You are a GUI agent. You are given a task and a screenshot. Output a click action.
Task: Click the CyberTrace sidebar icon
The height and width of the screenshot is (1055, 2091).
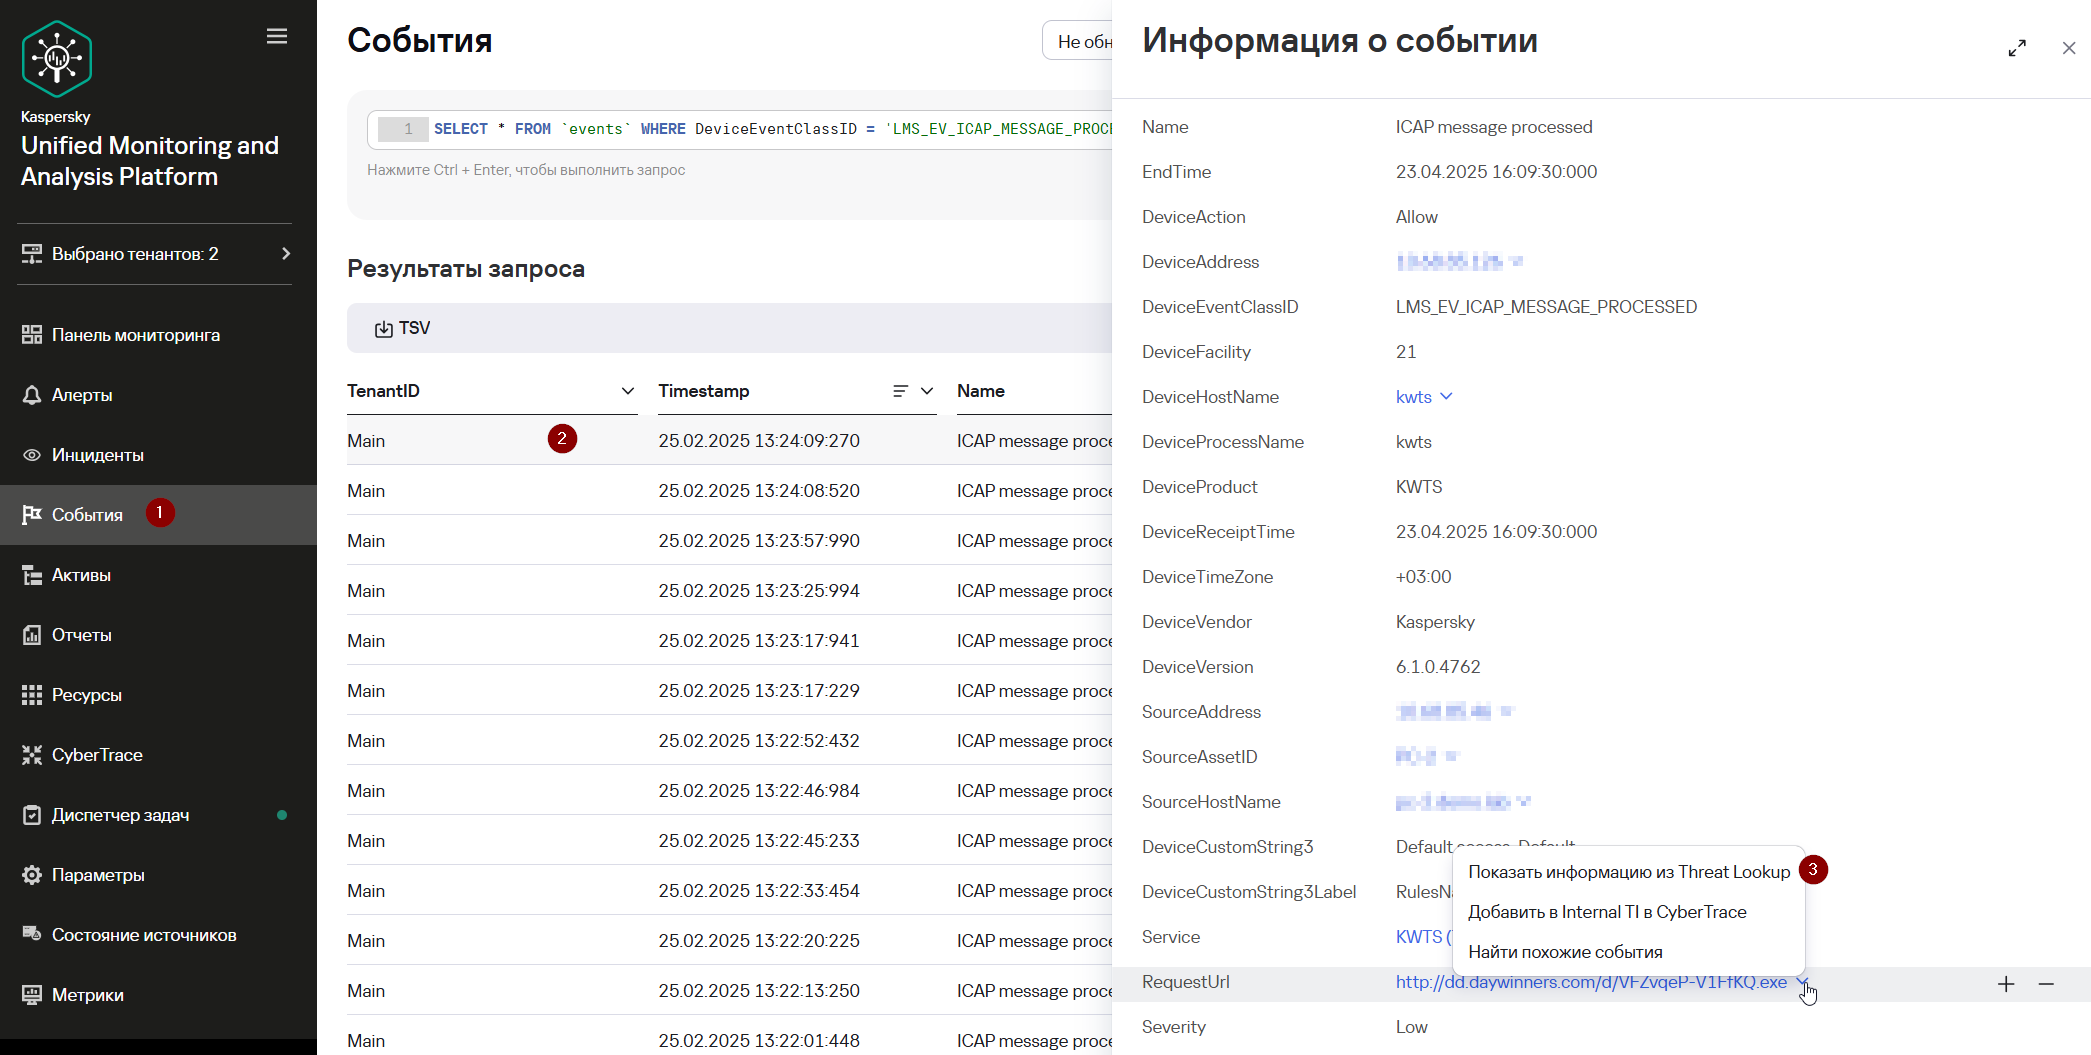(x=32, y=755)
